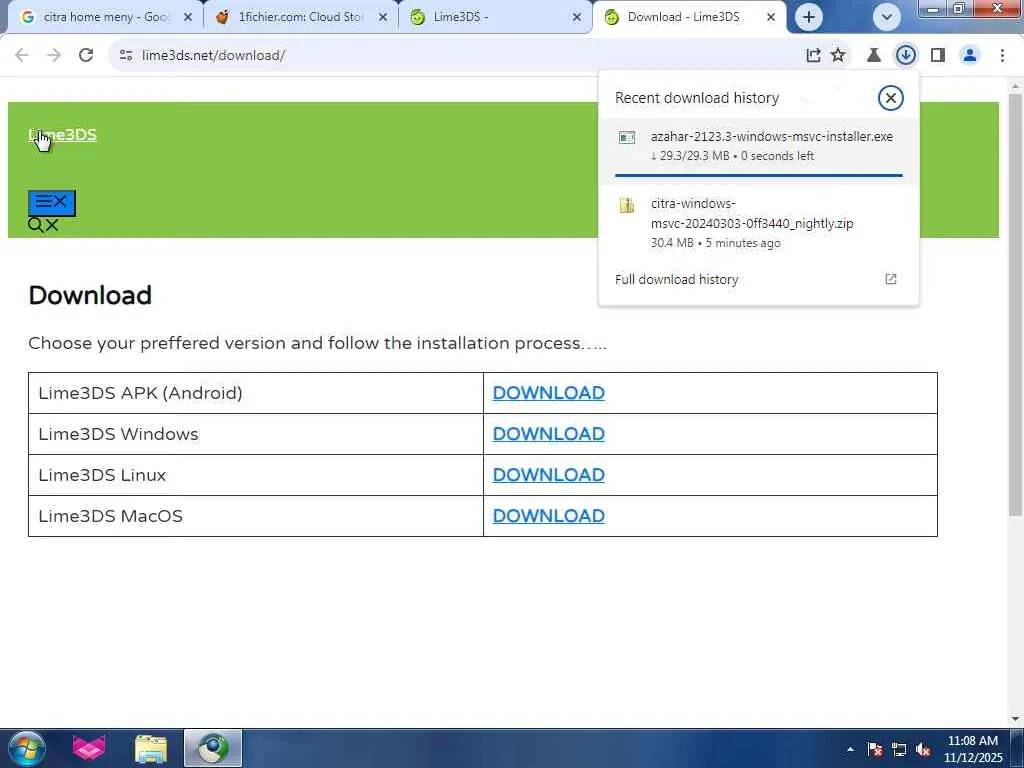This screenshot has height=768, width=1024.
Task: Close the 1fichier.com tab
Action: 383,17
